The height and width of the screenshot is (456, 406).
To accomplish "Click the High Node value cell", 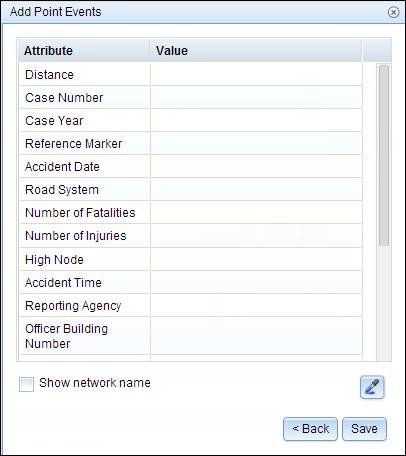I will 257,260.
